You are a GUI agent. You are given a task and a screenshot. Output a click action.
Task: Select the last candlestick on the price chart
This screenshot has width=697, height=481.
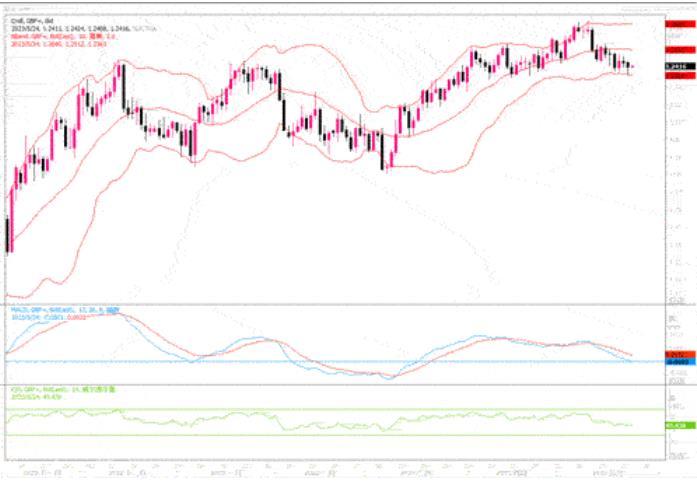tap(630, 67)
